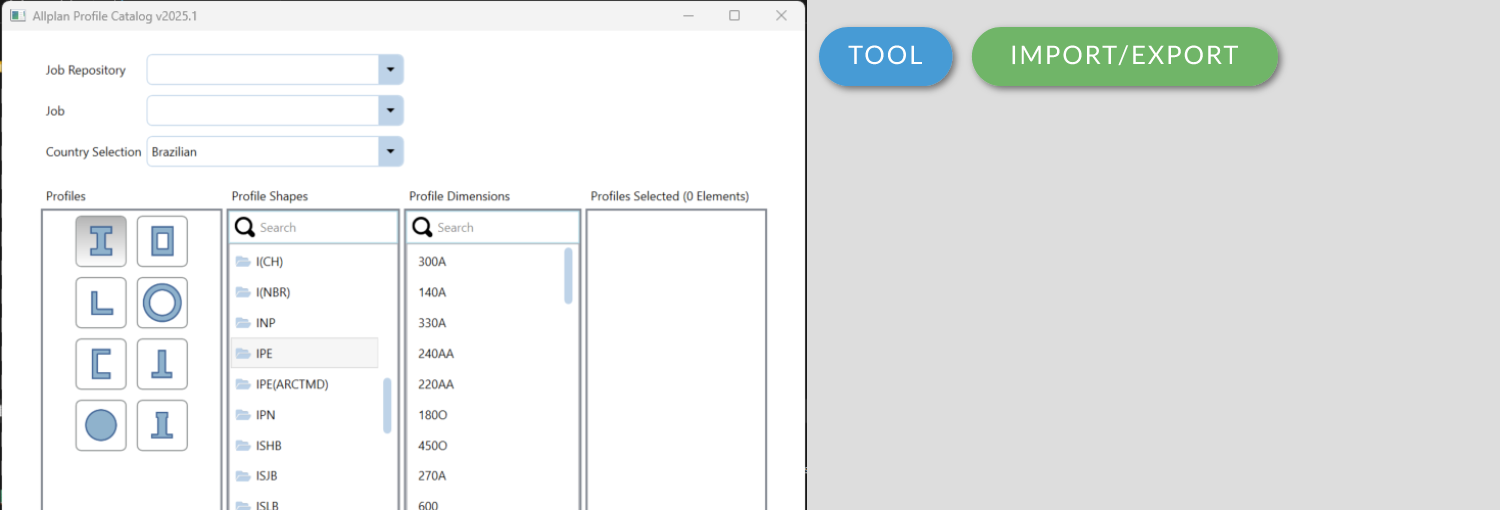Open the Job Repository dropdown
The width and height of the screenshot is (1500, 510).
tap(390, 70)
